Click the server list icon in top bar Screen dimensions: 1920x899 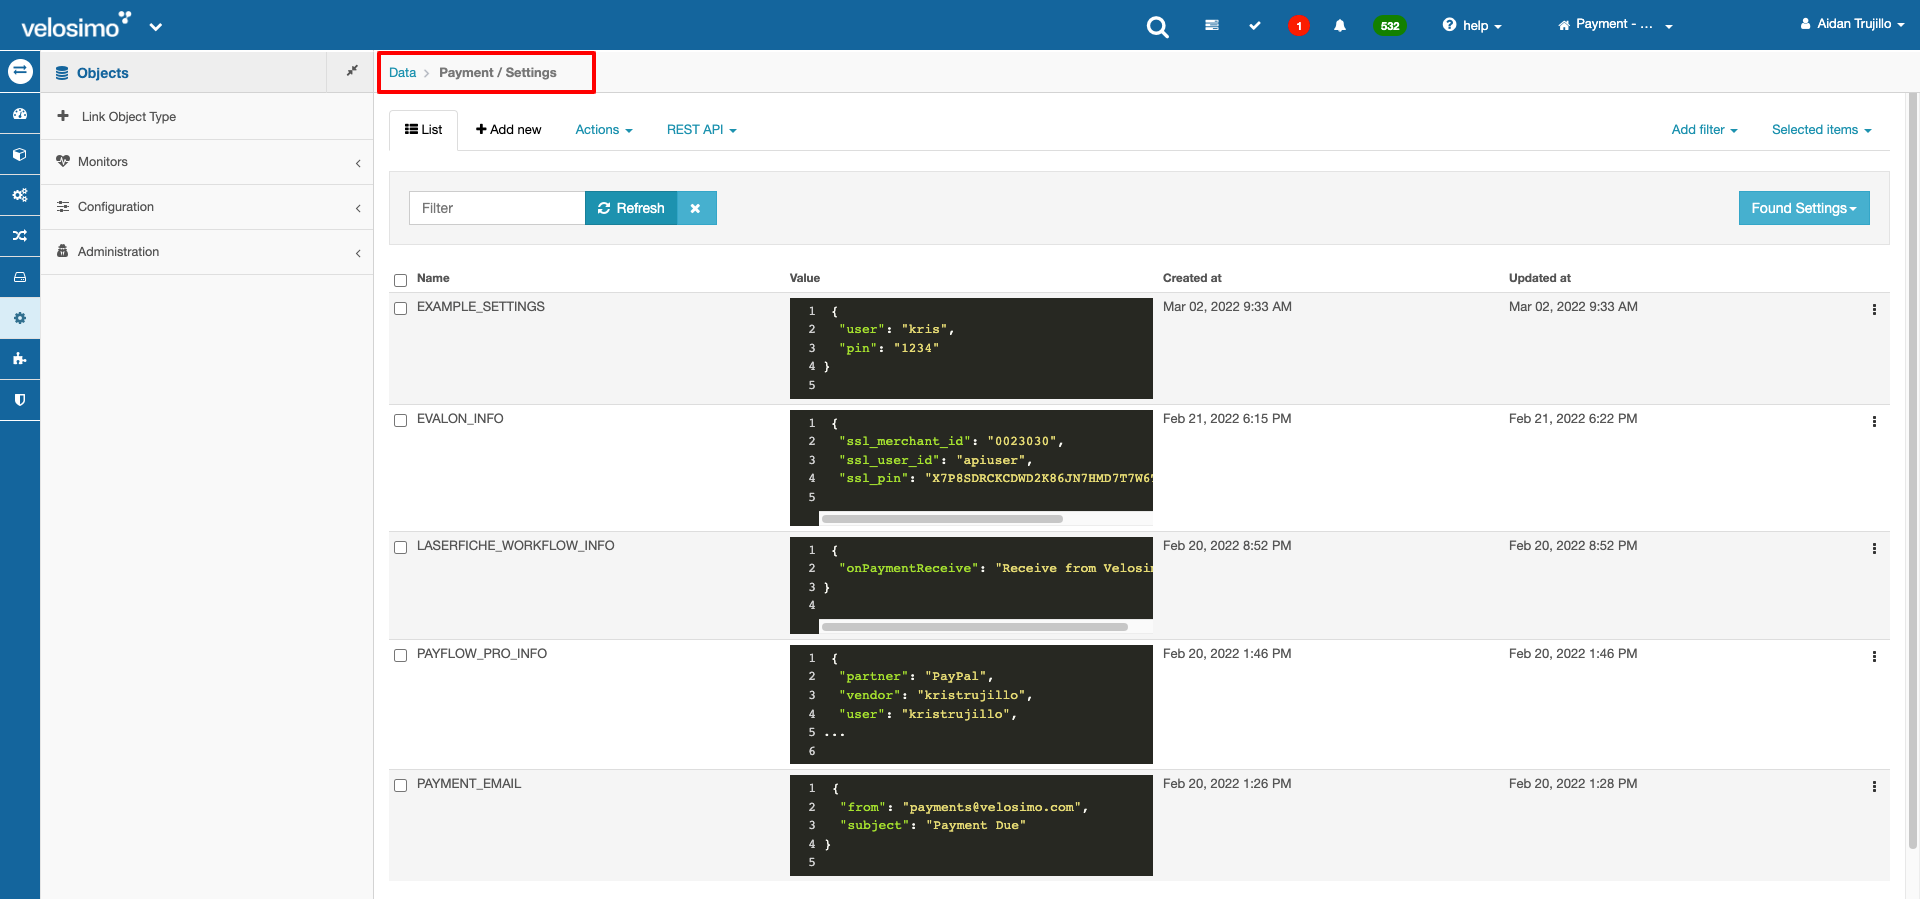1212,25
